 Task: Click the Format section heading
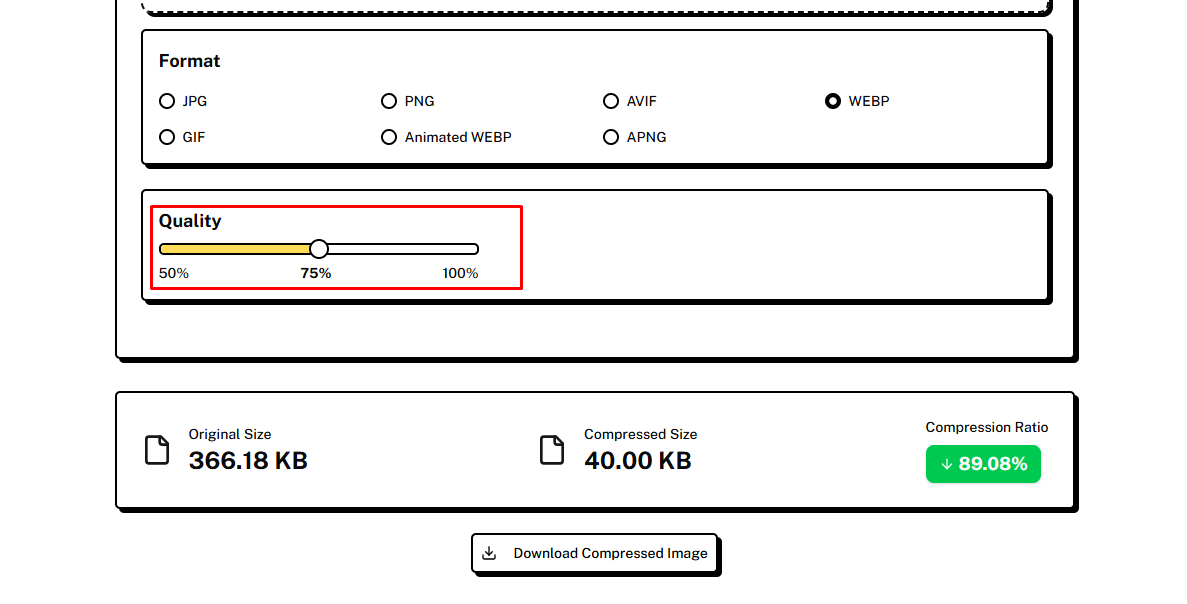click(x=189, y=61)
